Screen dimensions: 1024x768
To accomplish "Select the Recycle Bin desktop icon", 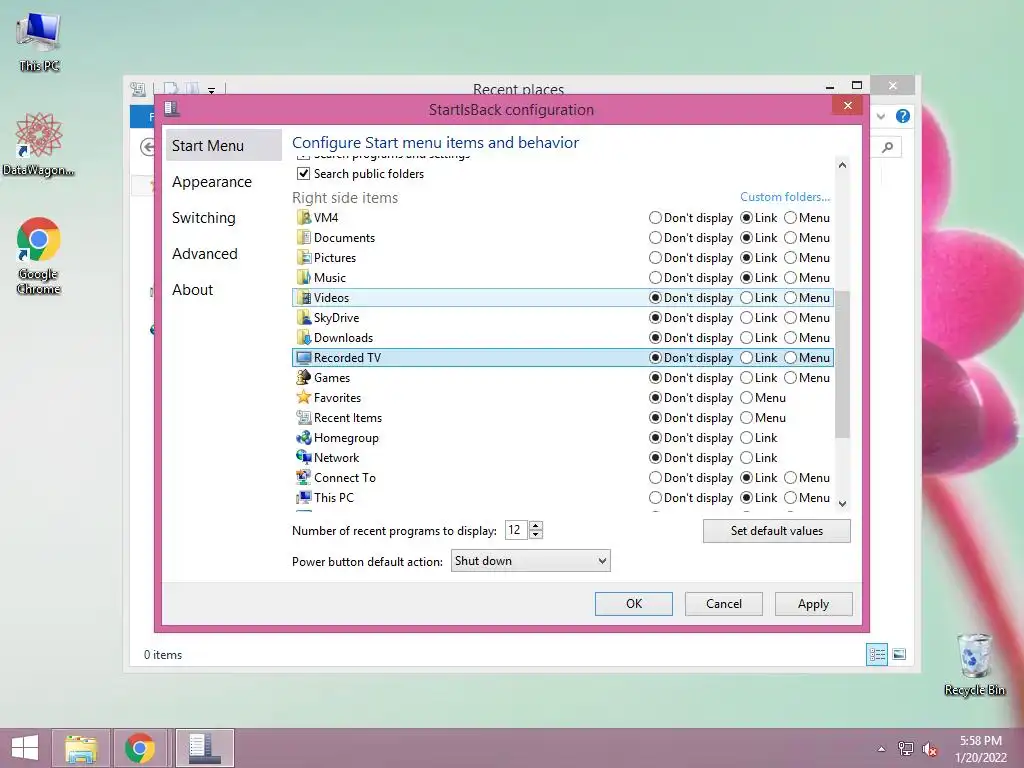I will [x=974, y=664].
